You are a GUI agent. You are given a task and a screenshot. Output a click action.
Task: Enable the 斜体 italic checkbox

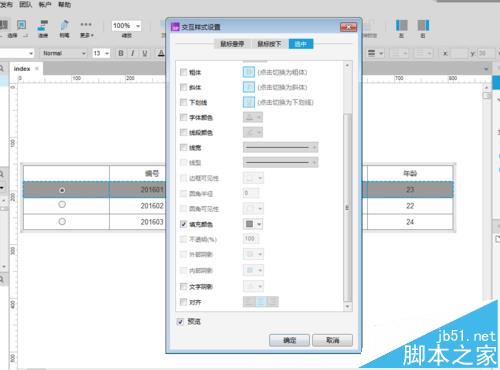click(x=183, y=87)
